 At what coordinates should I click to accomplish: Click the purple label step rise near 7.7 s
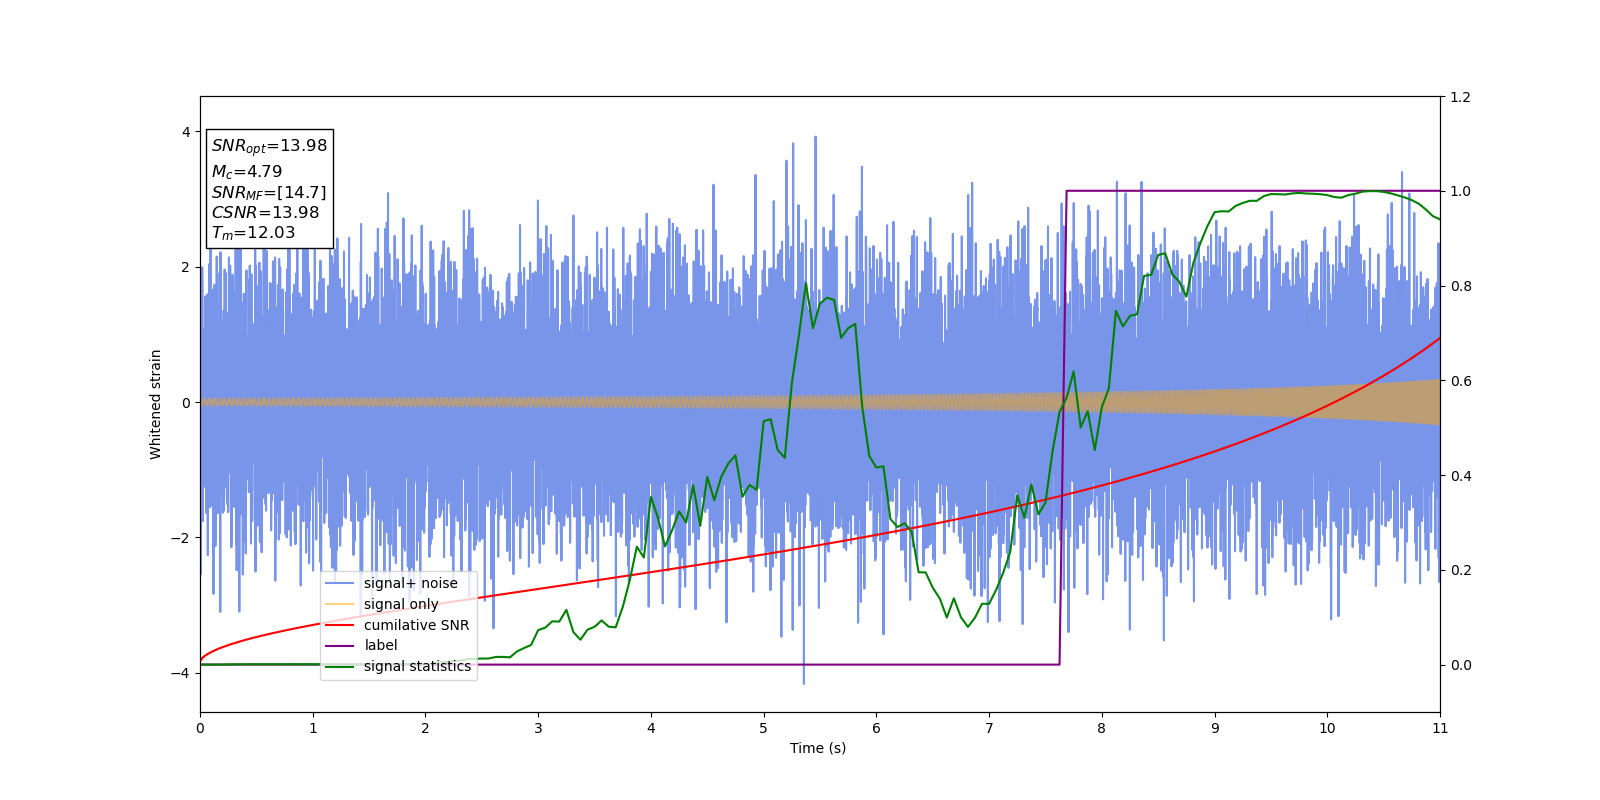click(1063, 428)
